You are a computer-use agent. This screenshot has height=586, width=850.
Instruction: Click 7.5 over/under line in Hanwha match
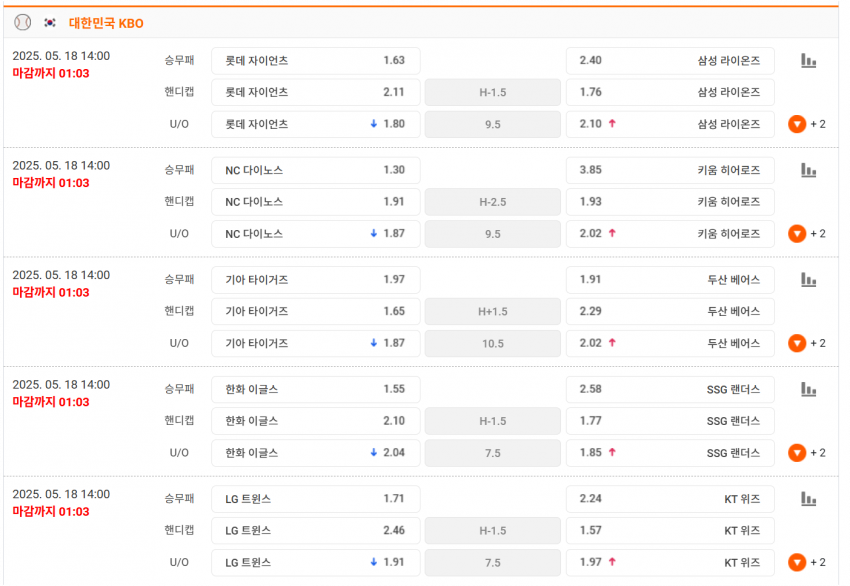(493, 453)
